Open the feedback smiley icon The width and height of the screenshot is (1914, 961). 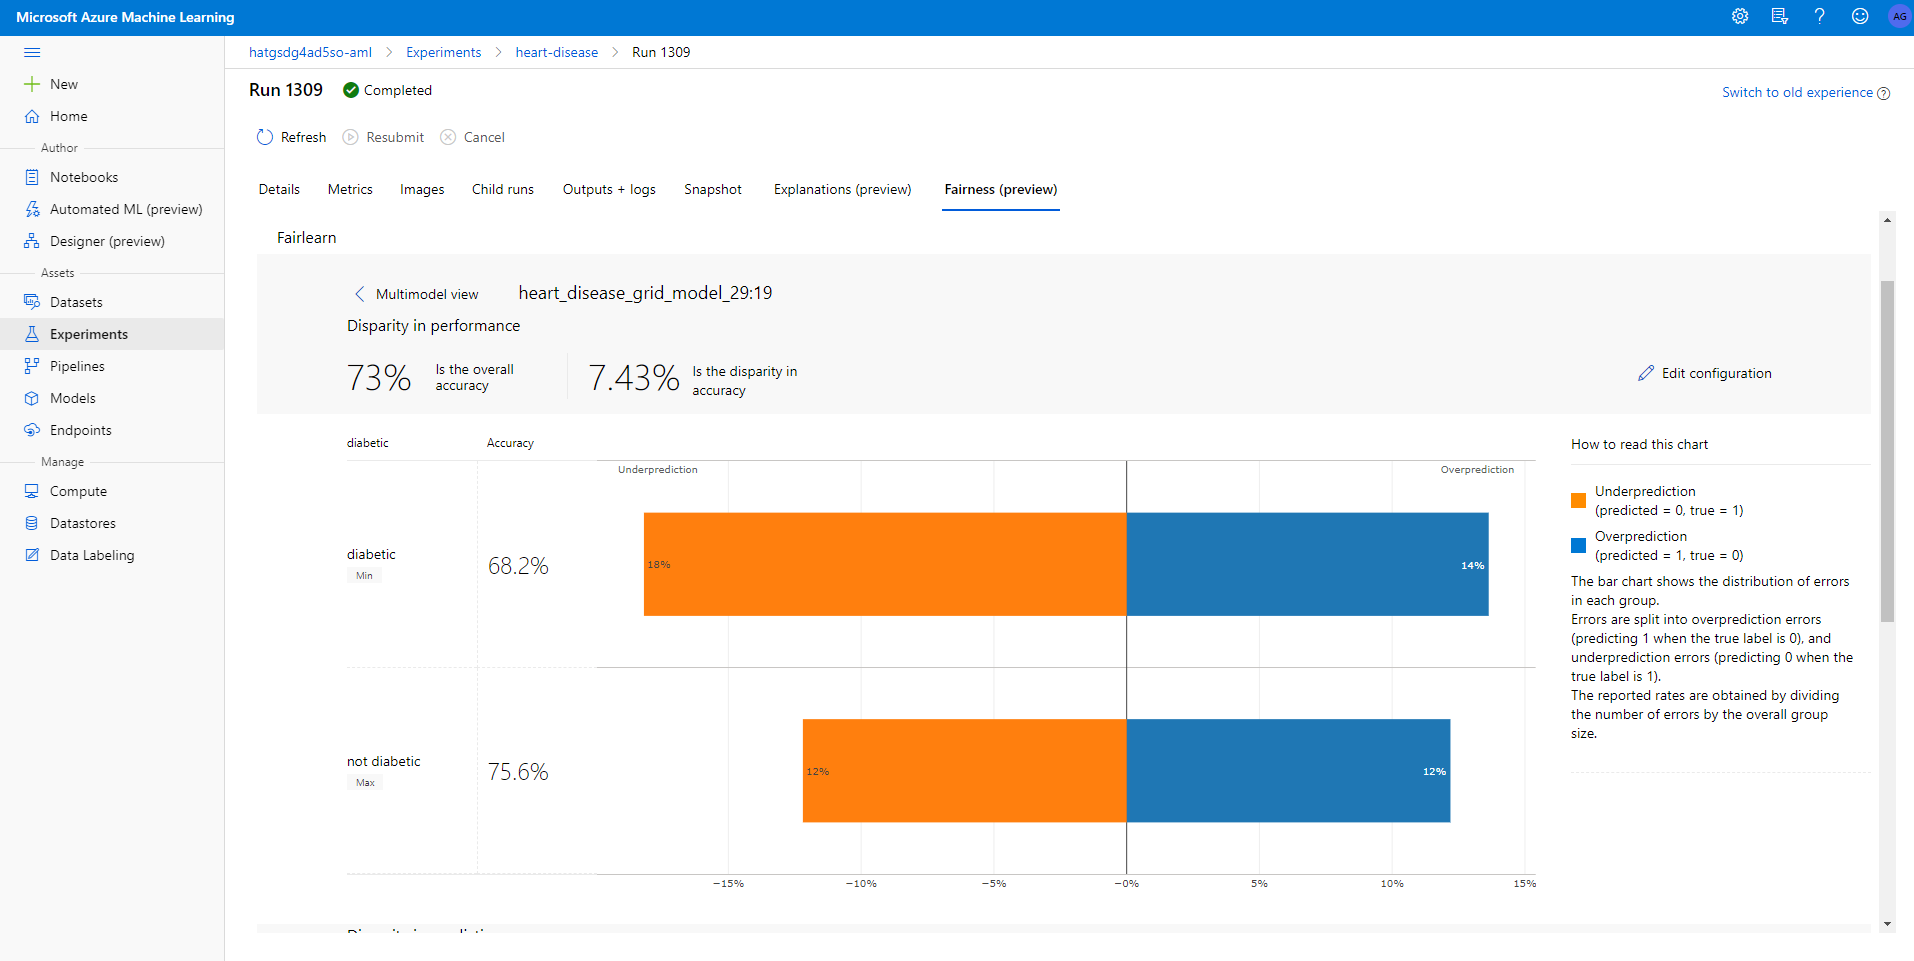[x=1860, y=16]
